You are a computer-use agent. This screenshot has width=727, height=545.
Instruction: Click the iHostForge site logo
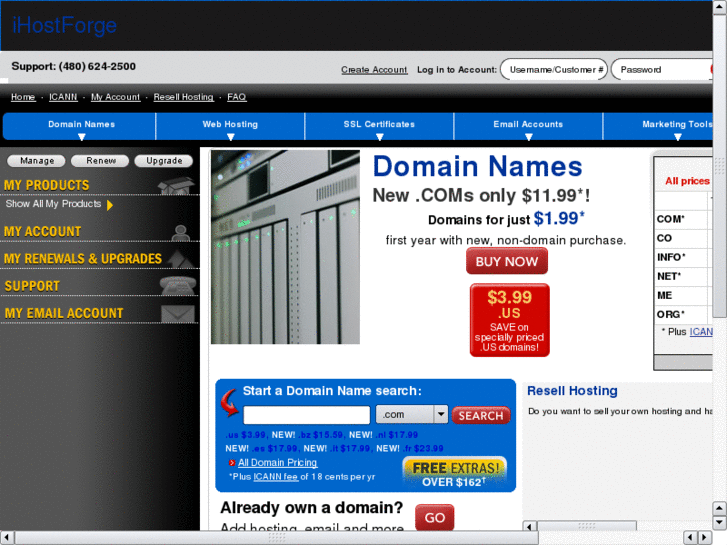click(x=64, y=26)
